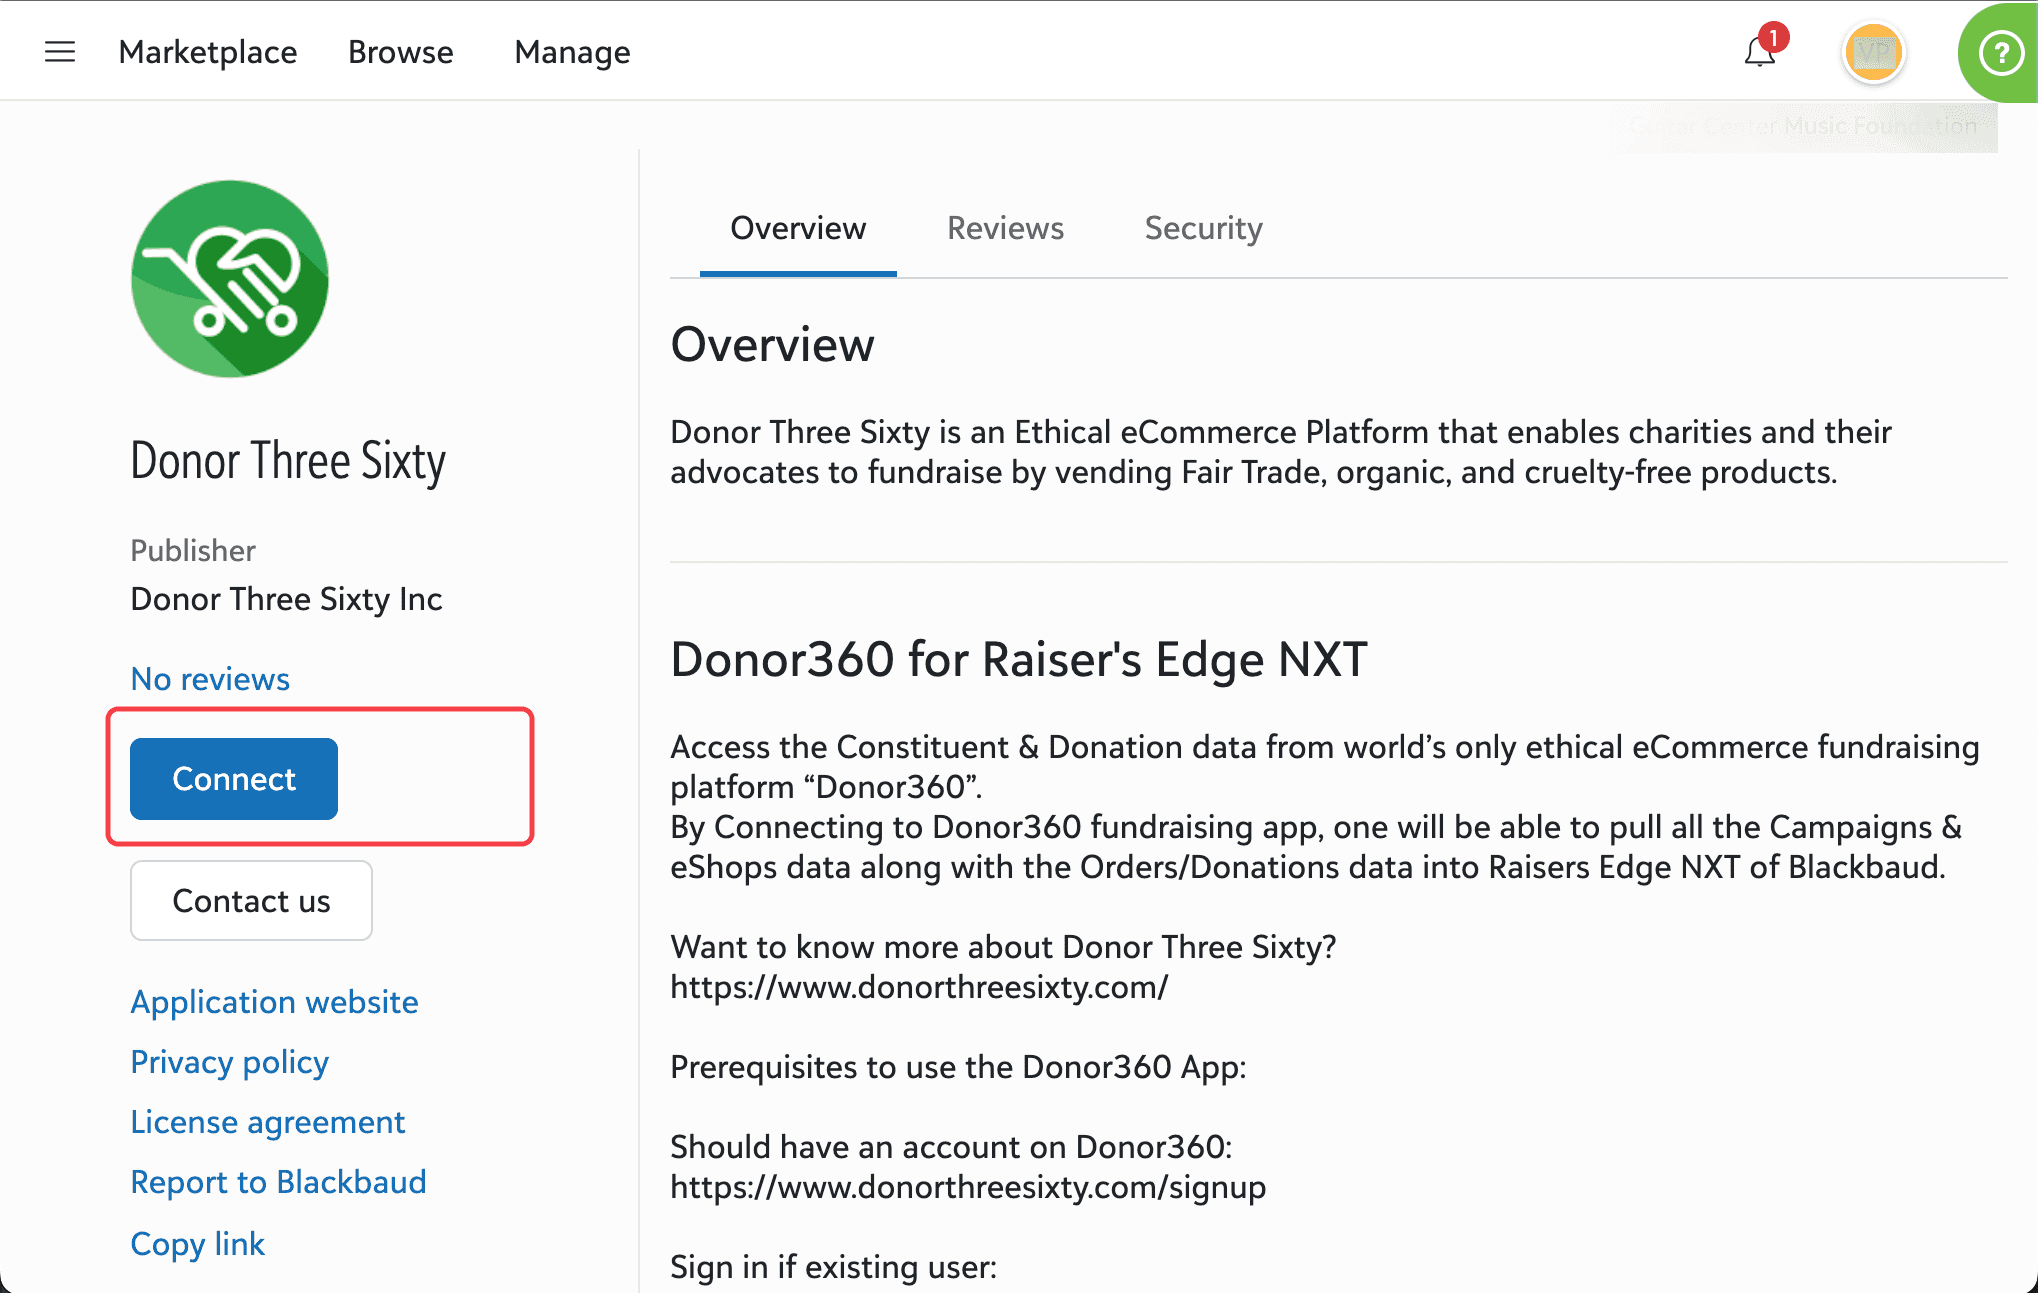
Task: Open the License agreement link
Action: click(267, 1122)
